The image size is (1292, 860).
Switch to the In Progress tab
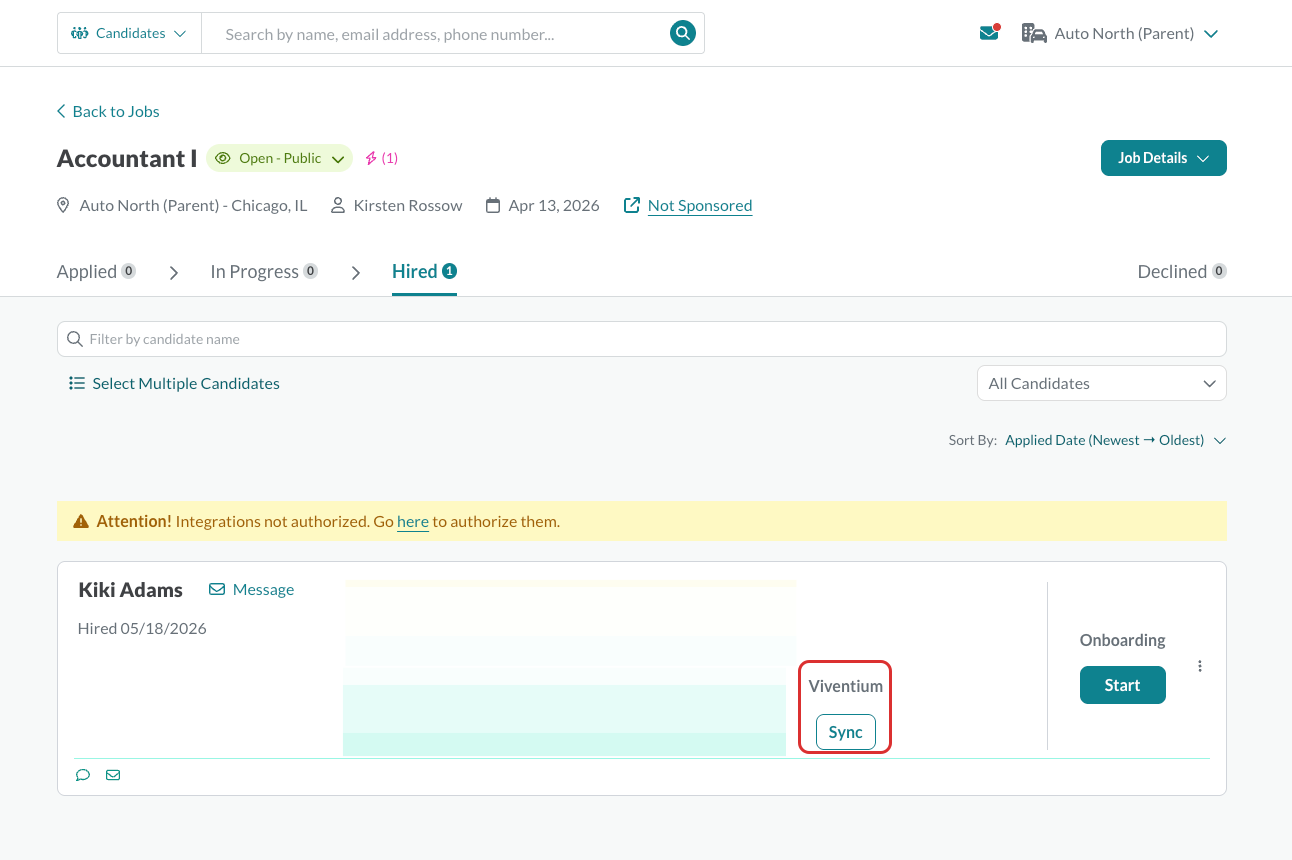point(264,271)
